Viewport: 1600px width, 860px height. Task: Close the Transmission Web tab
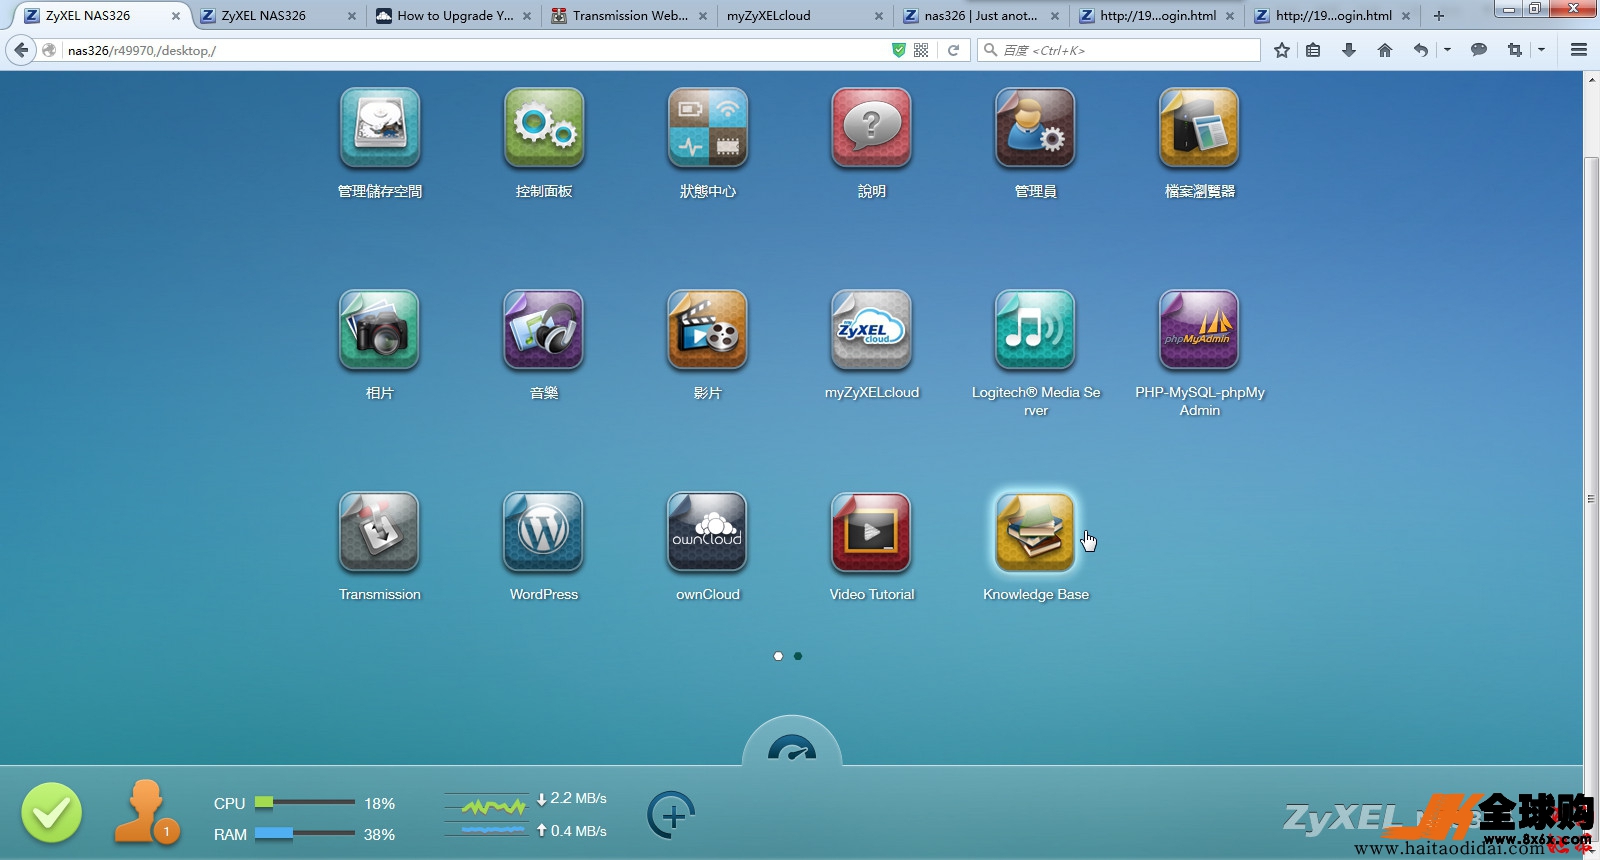point(703,16)
